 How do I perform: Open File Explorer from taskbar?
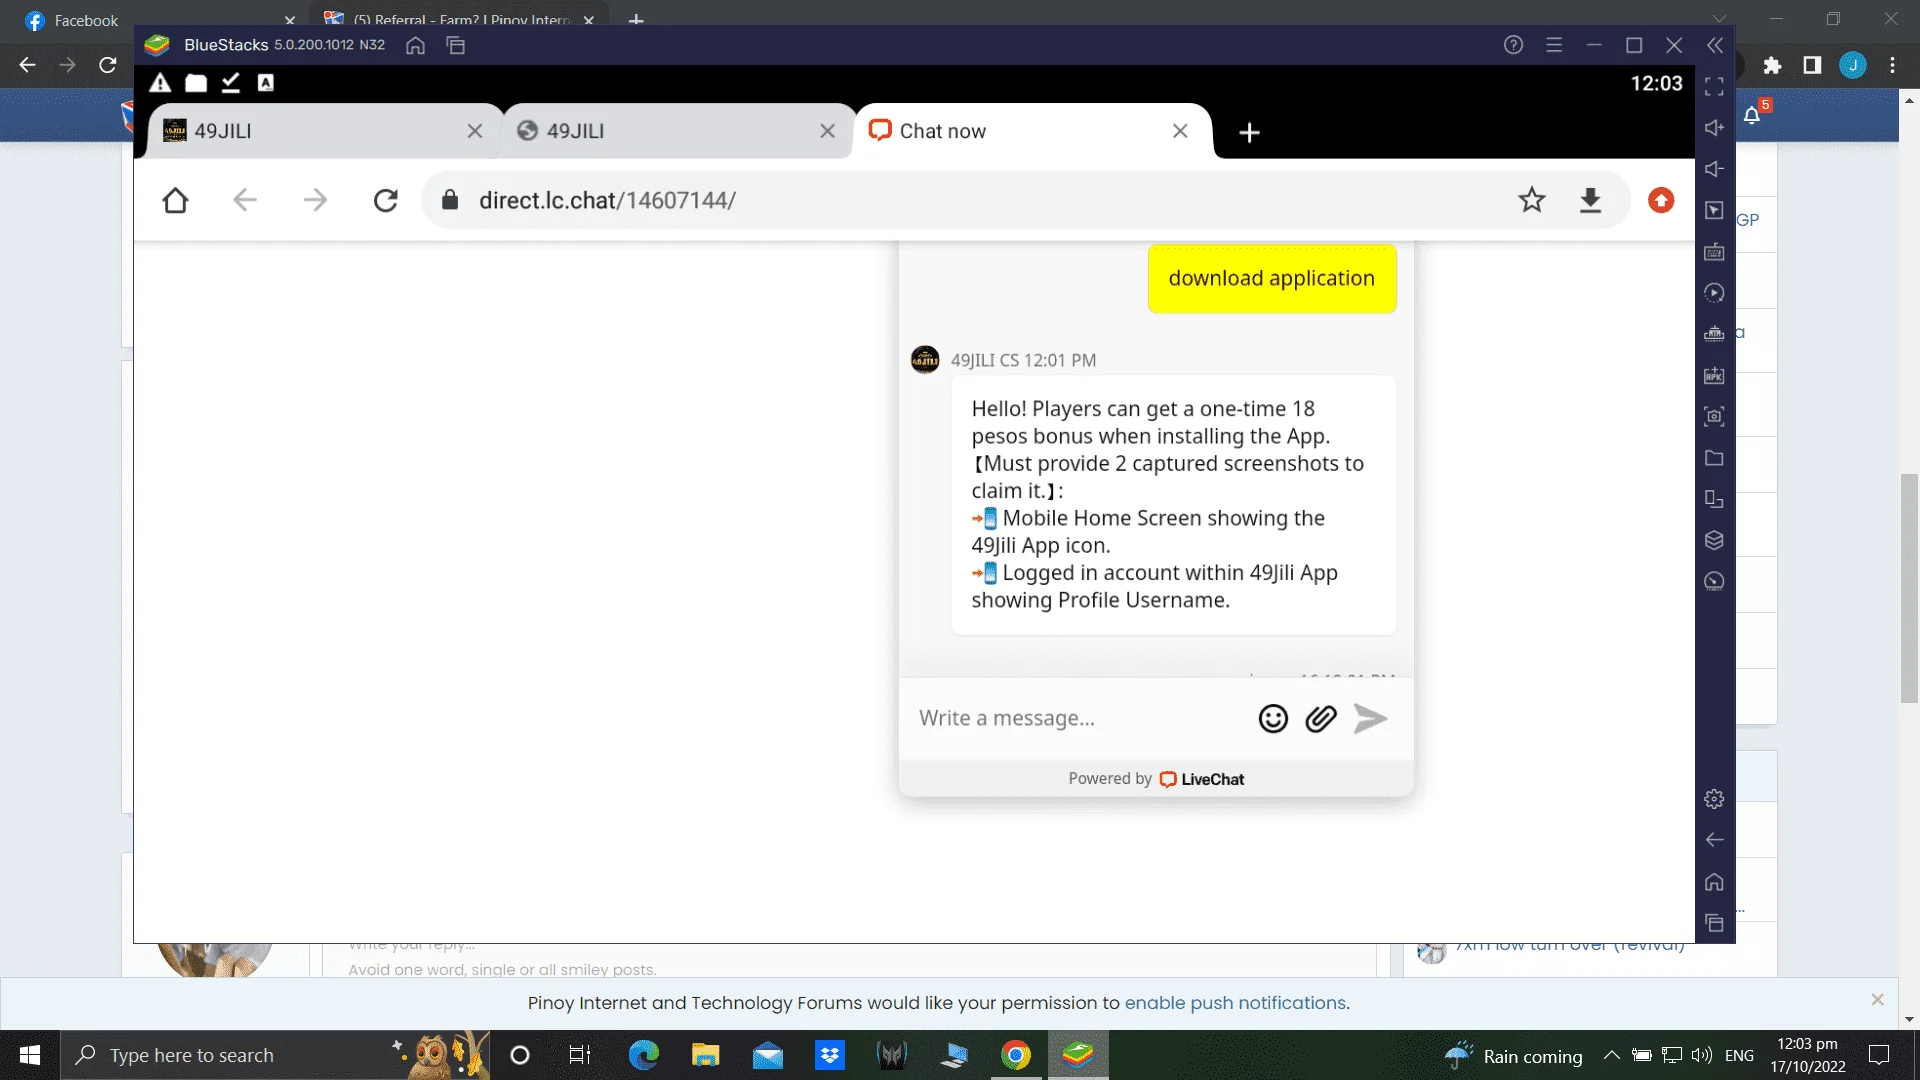[705, 1055]
